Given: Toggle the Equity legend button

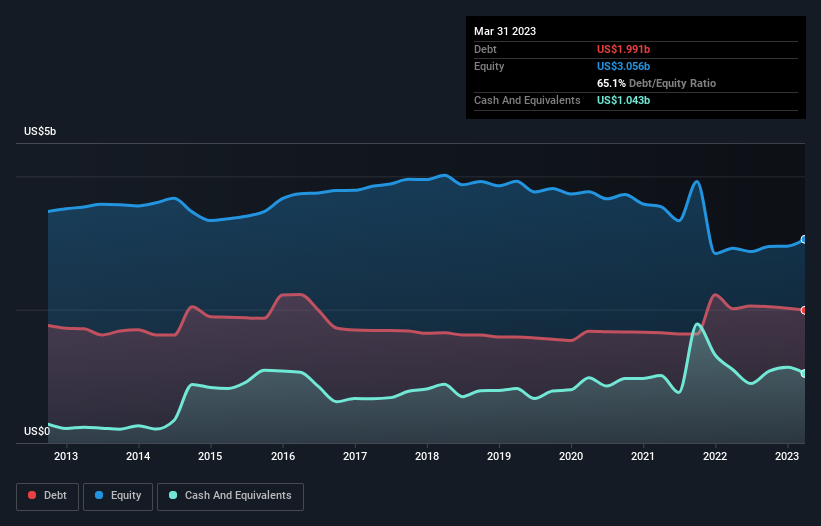Looking at the screenshot, I should tap(118, 496).
